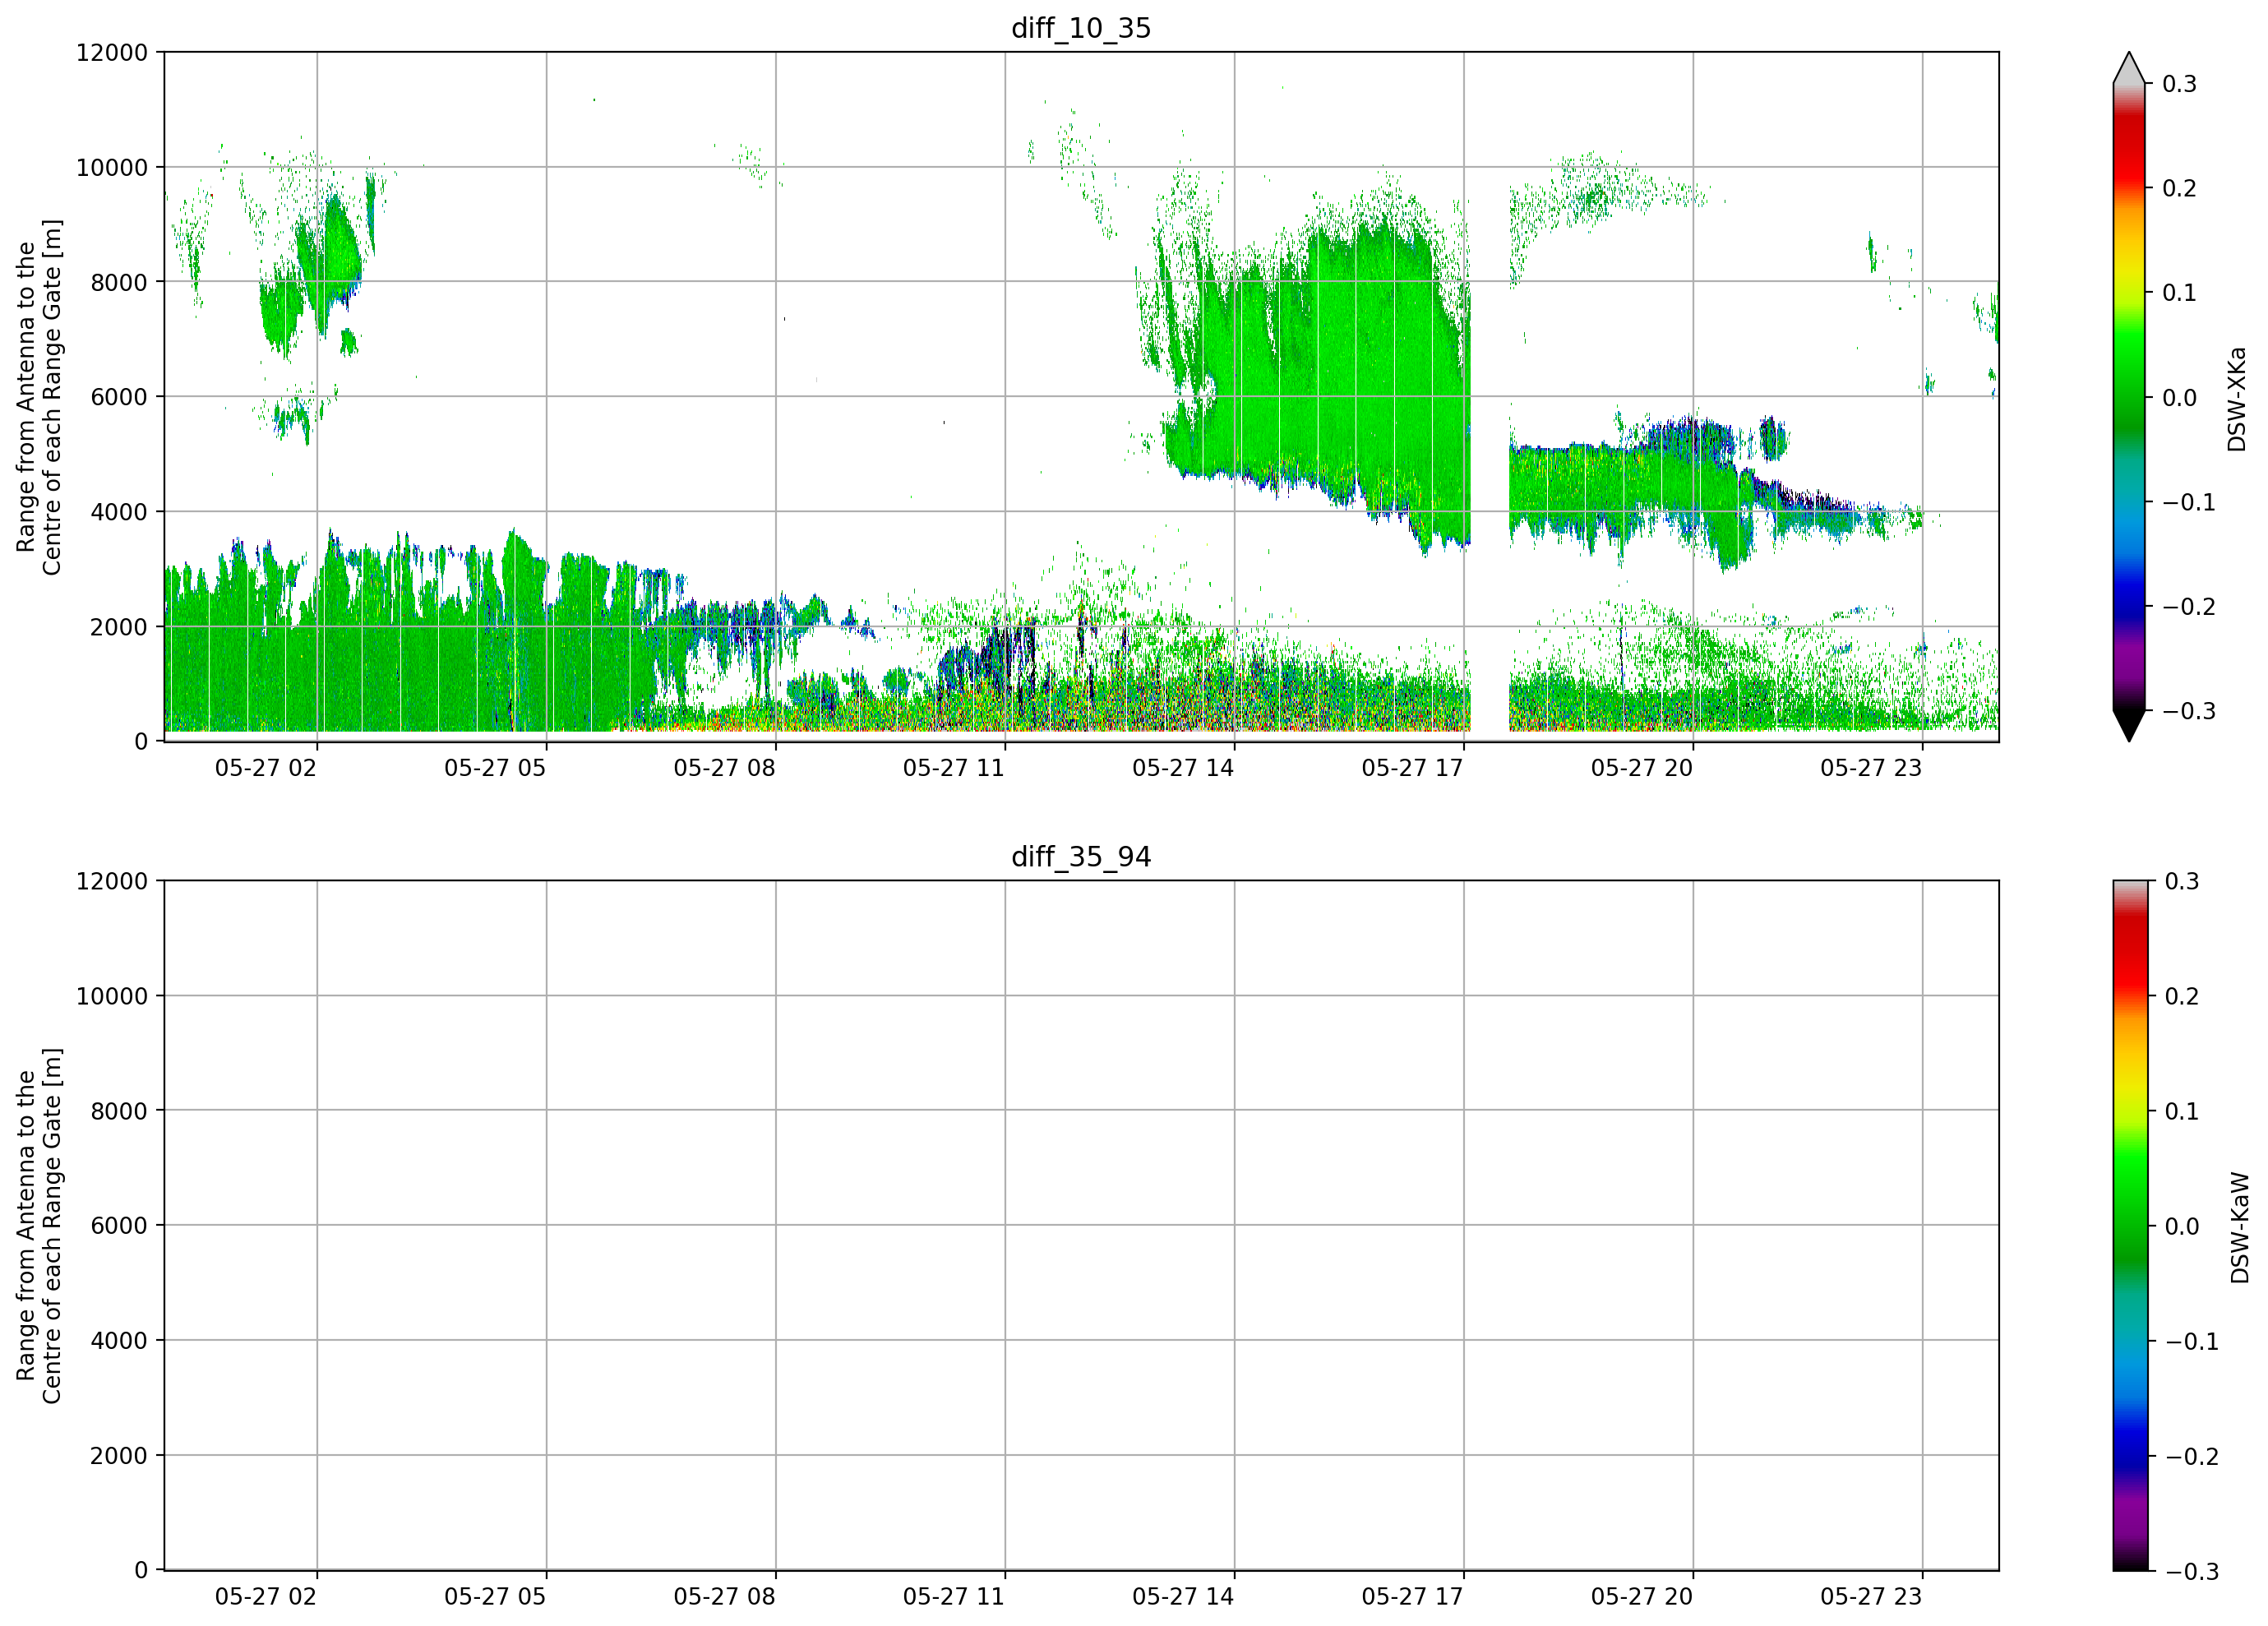Click the 2000 y-tick on diff_35_94
This screenshot has width=2268, height=1626.
[119, 1456]
